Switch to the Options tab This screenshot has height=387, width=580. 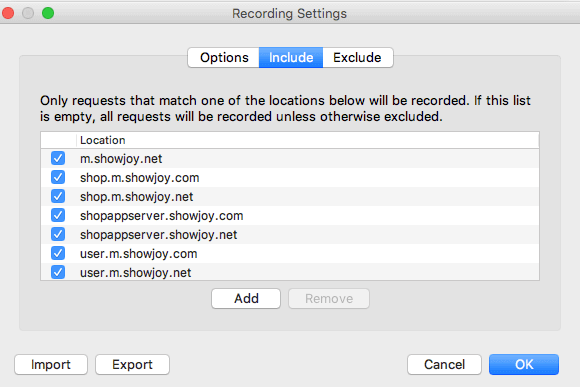[224, 57]
